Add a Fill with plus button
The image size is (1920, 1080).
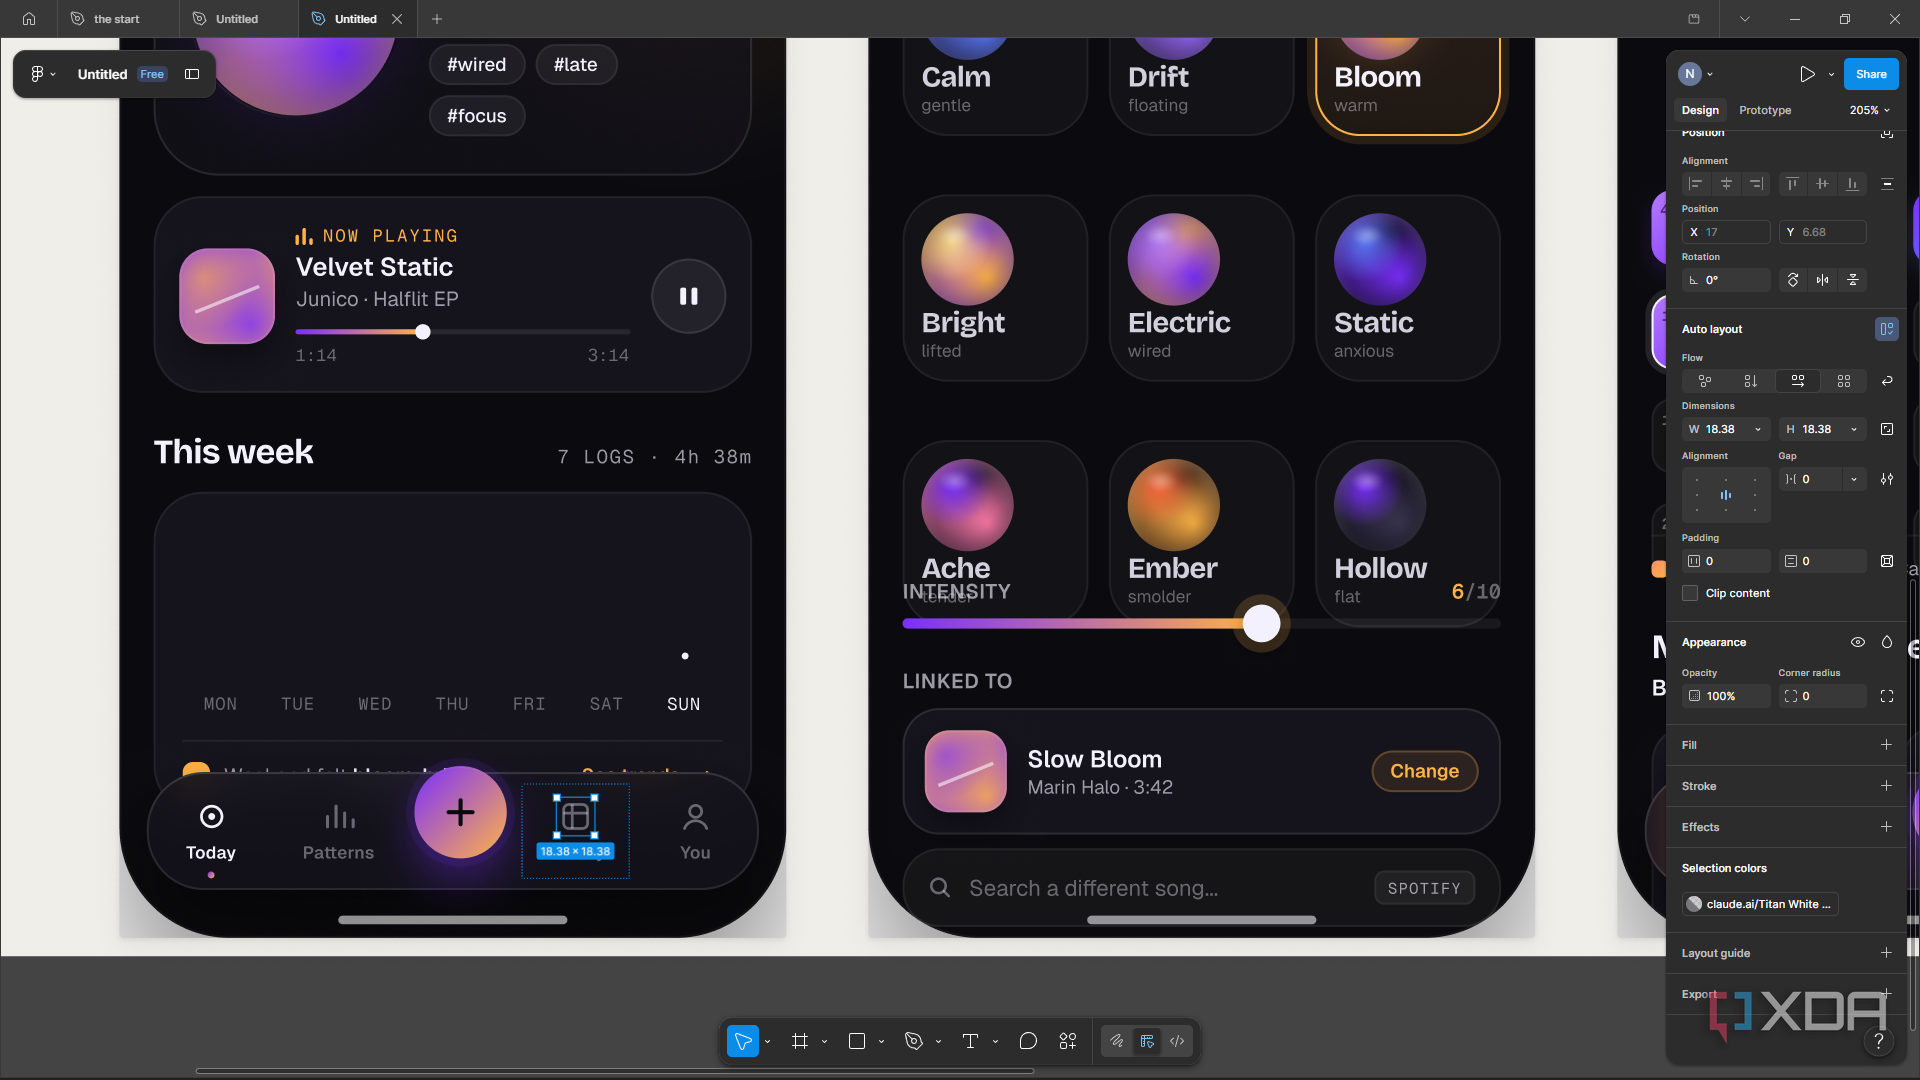pyautogui.click(x=1886, y=745)
